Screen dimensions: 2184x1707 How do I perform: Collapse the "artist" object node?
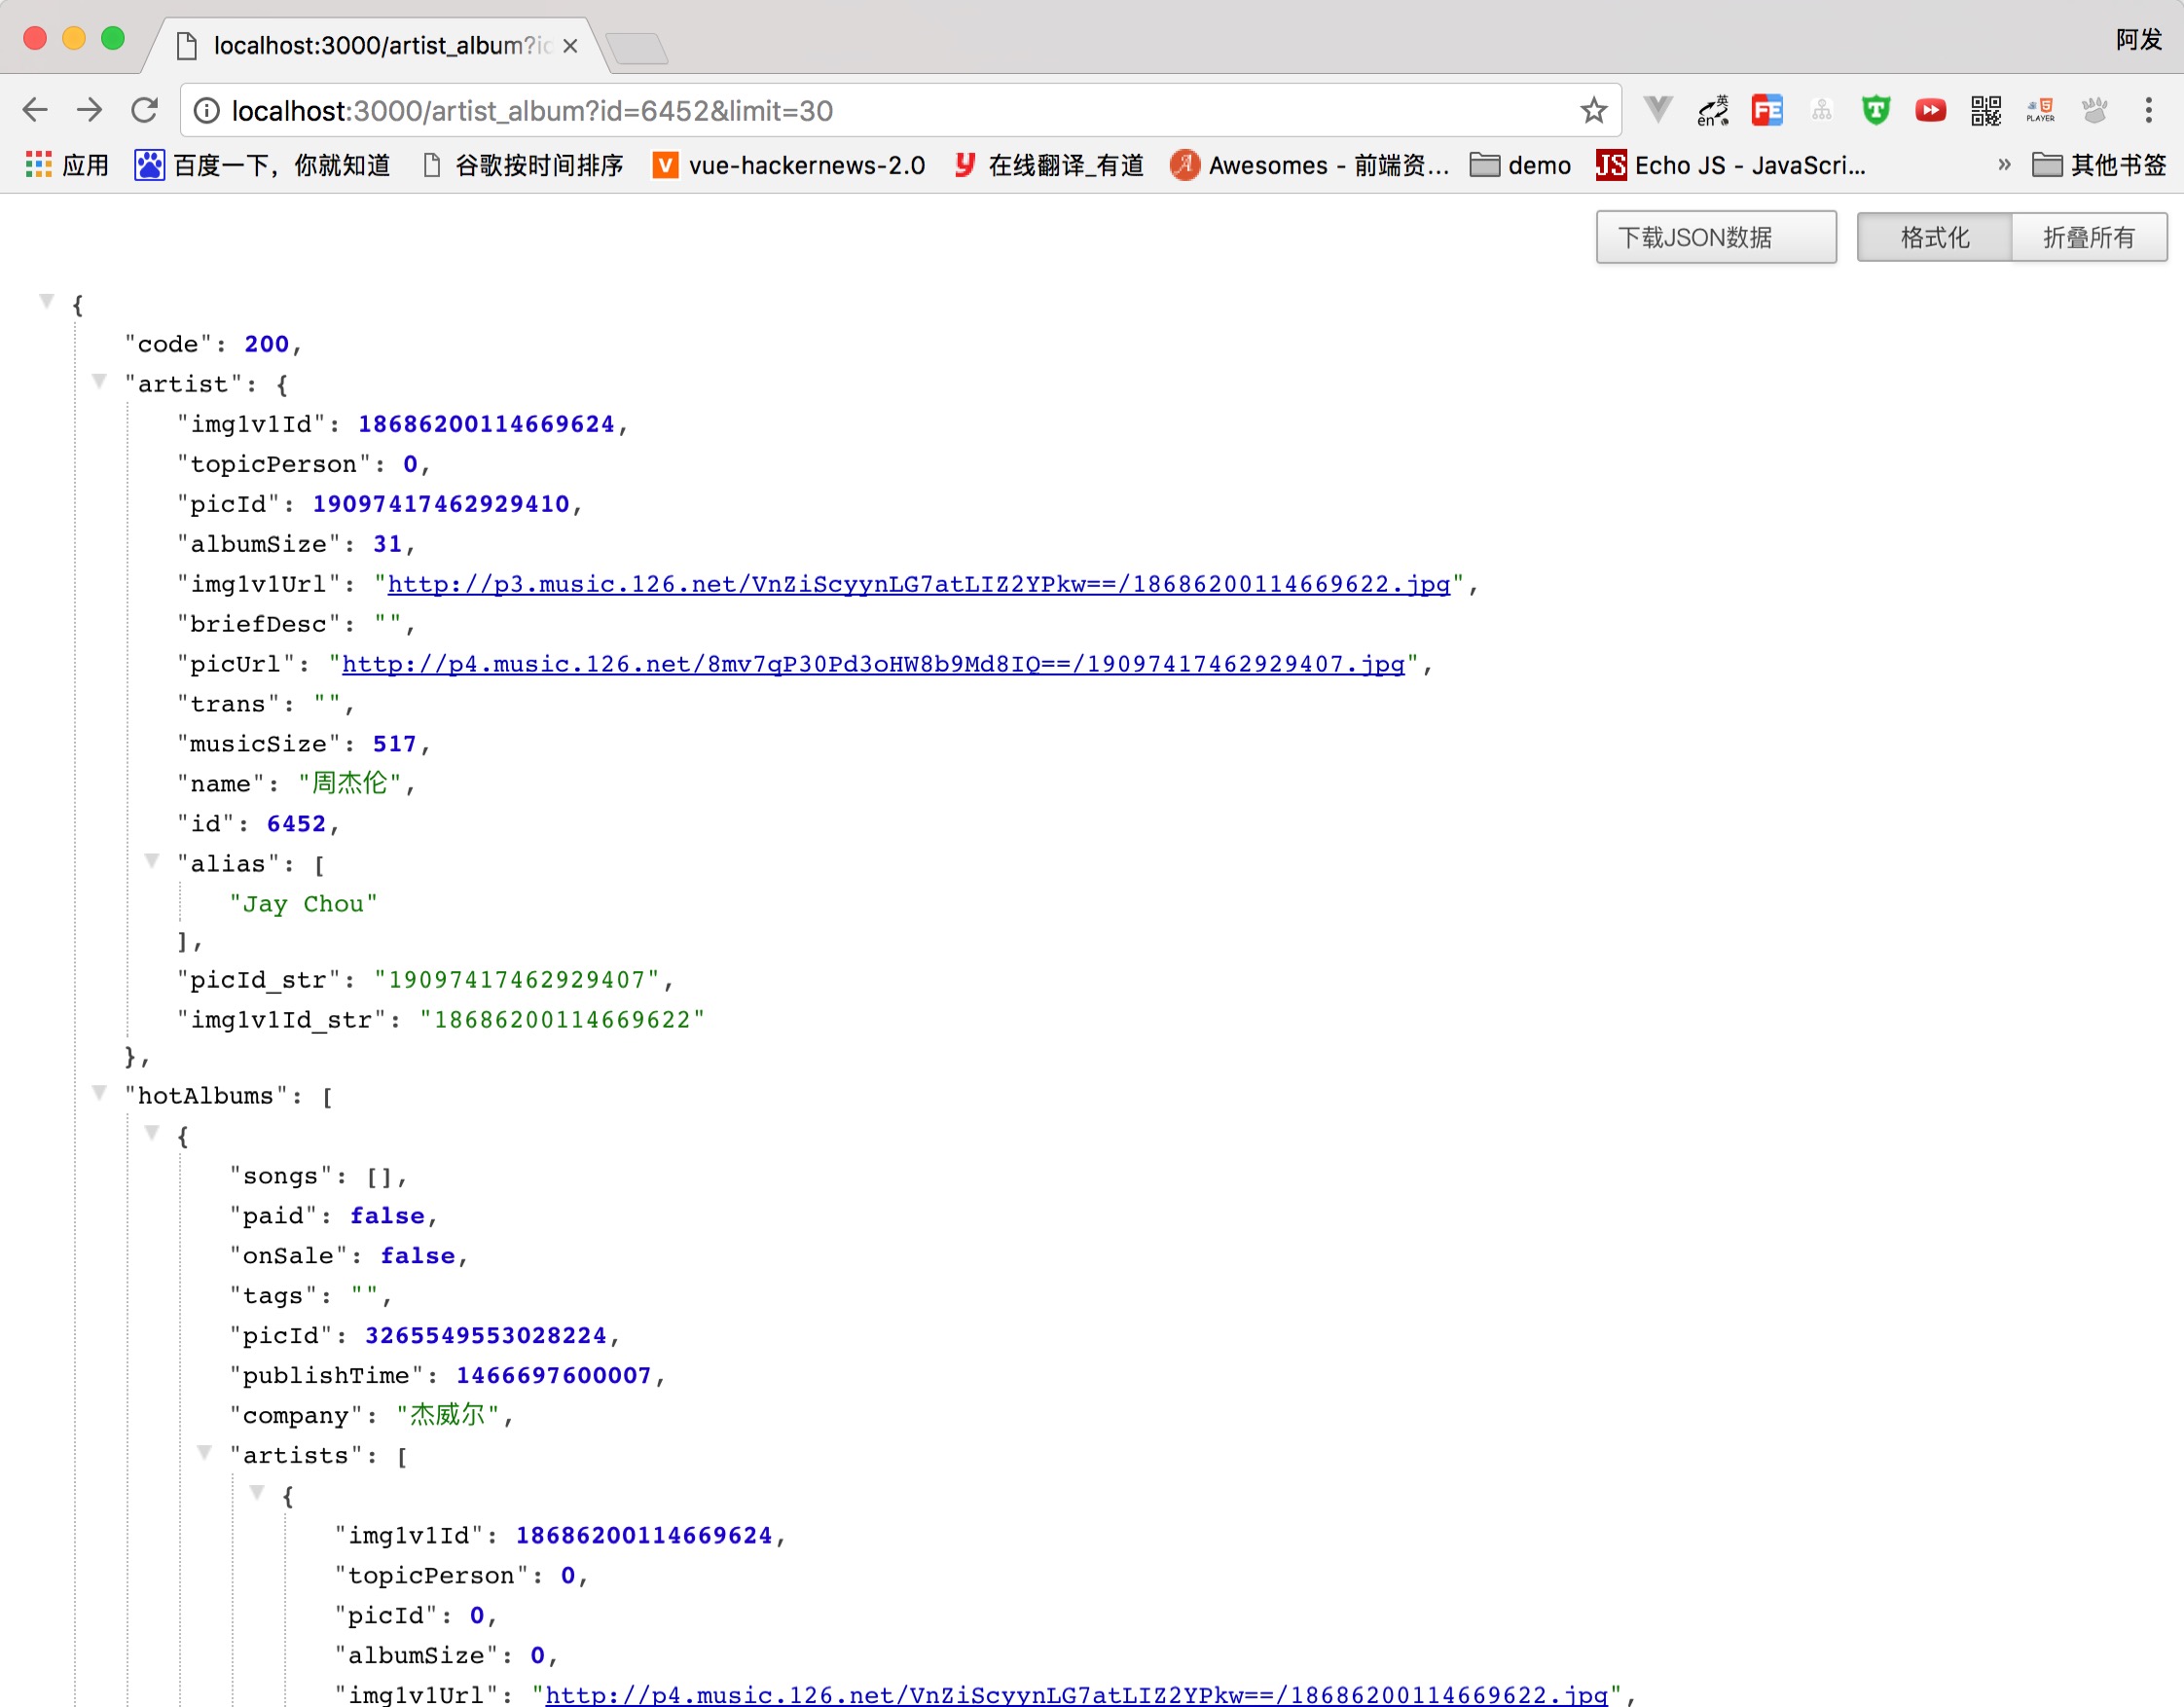point(99,381)
